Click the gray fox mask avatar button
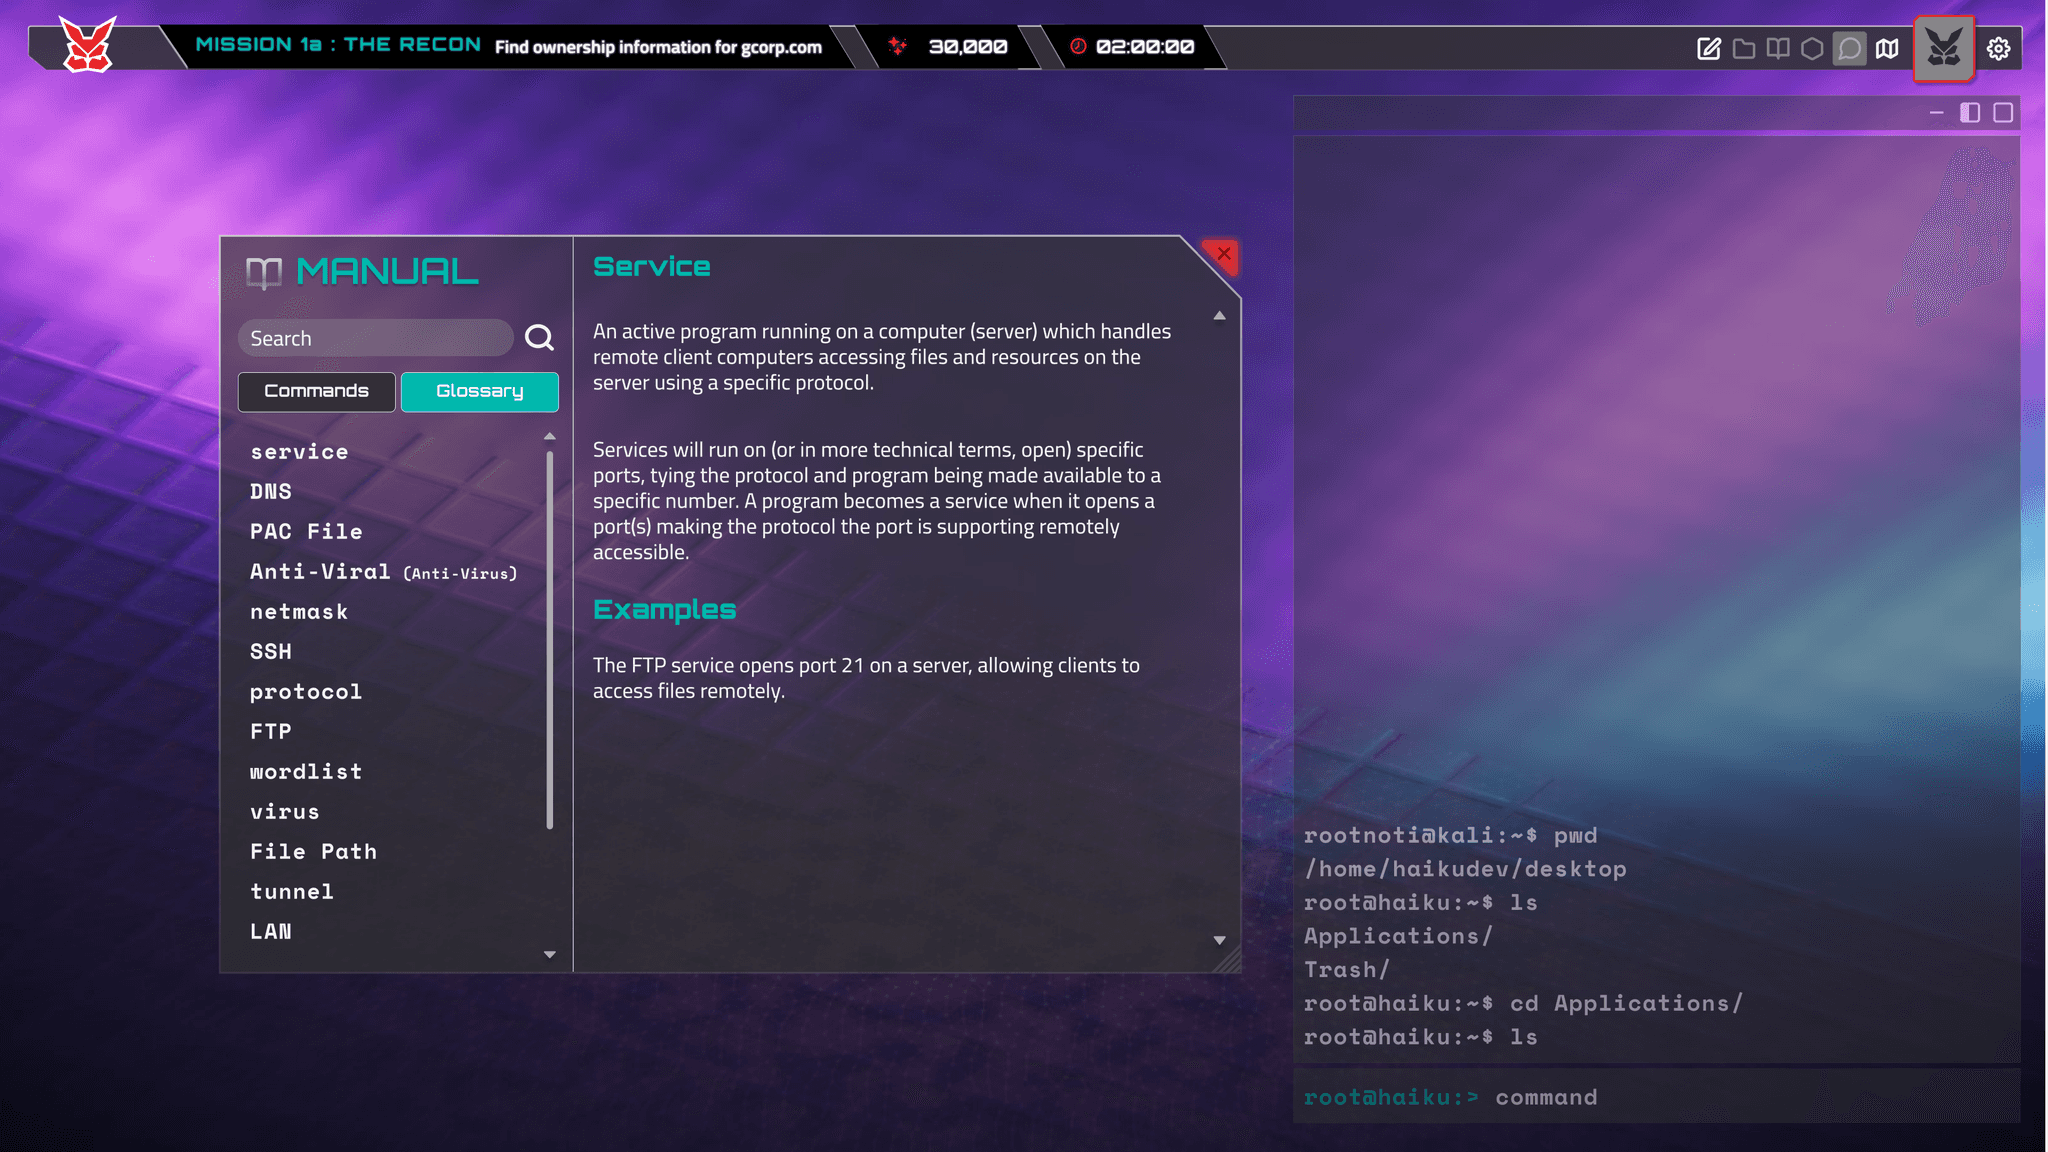Image resolution: width=2048 pixels, height=1152 pixels. tap(1943, 48)
